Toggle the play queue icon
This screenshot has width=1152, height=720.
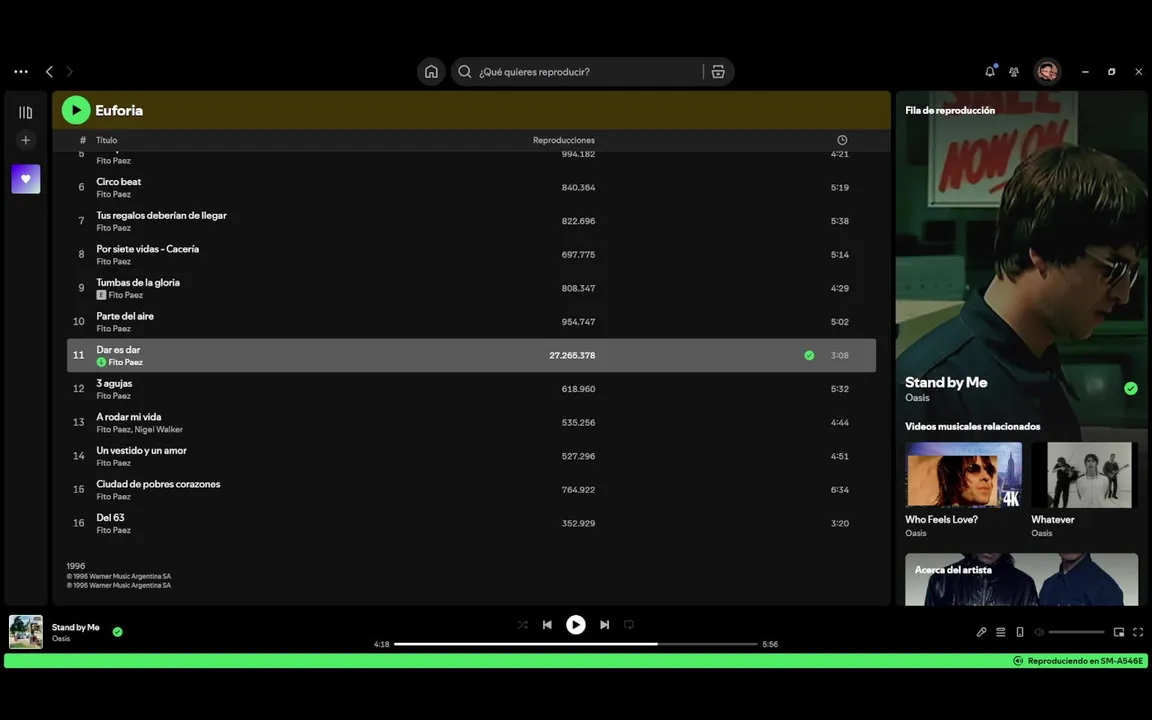[x=1001, y=632]
